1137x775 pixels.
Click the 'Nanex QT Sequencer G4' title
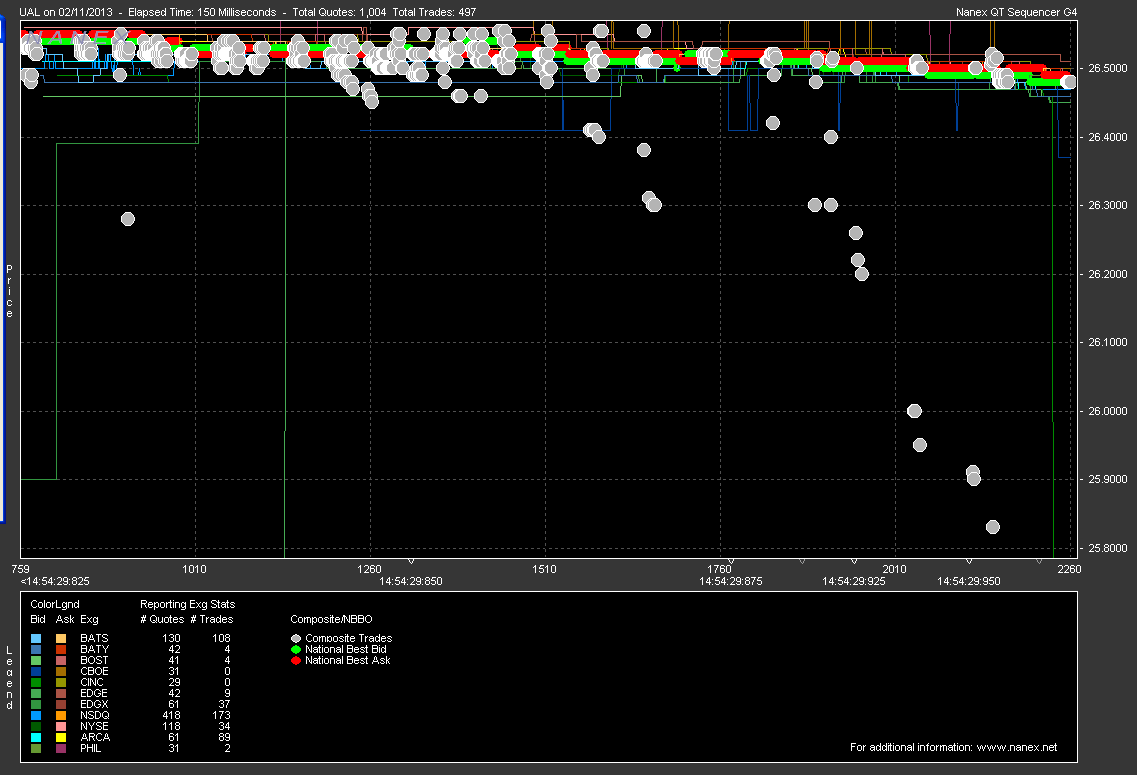coord(1017,12)
